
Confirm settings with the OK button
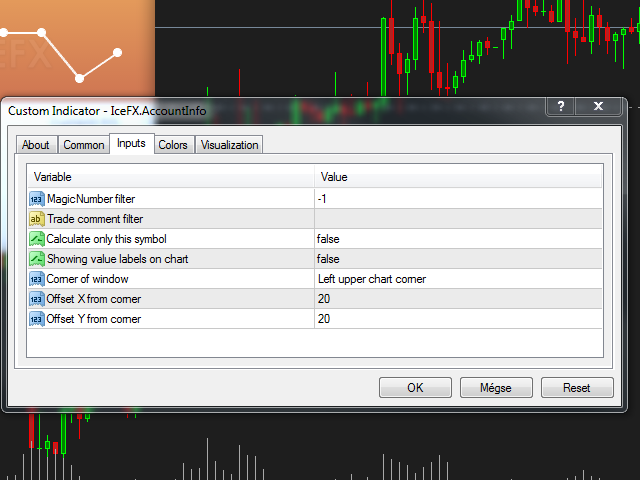[415, 387]
